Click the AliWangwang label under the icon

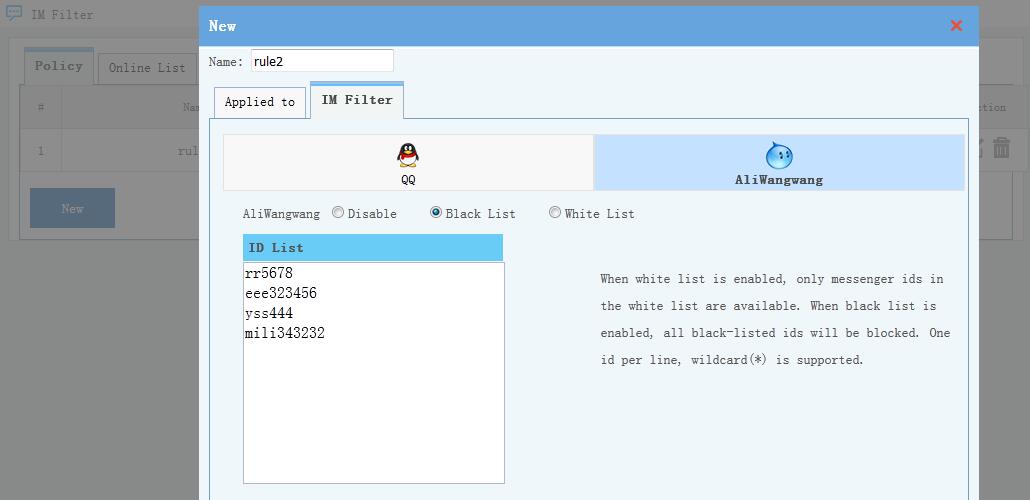pos(779,180)
